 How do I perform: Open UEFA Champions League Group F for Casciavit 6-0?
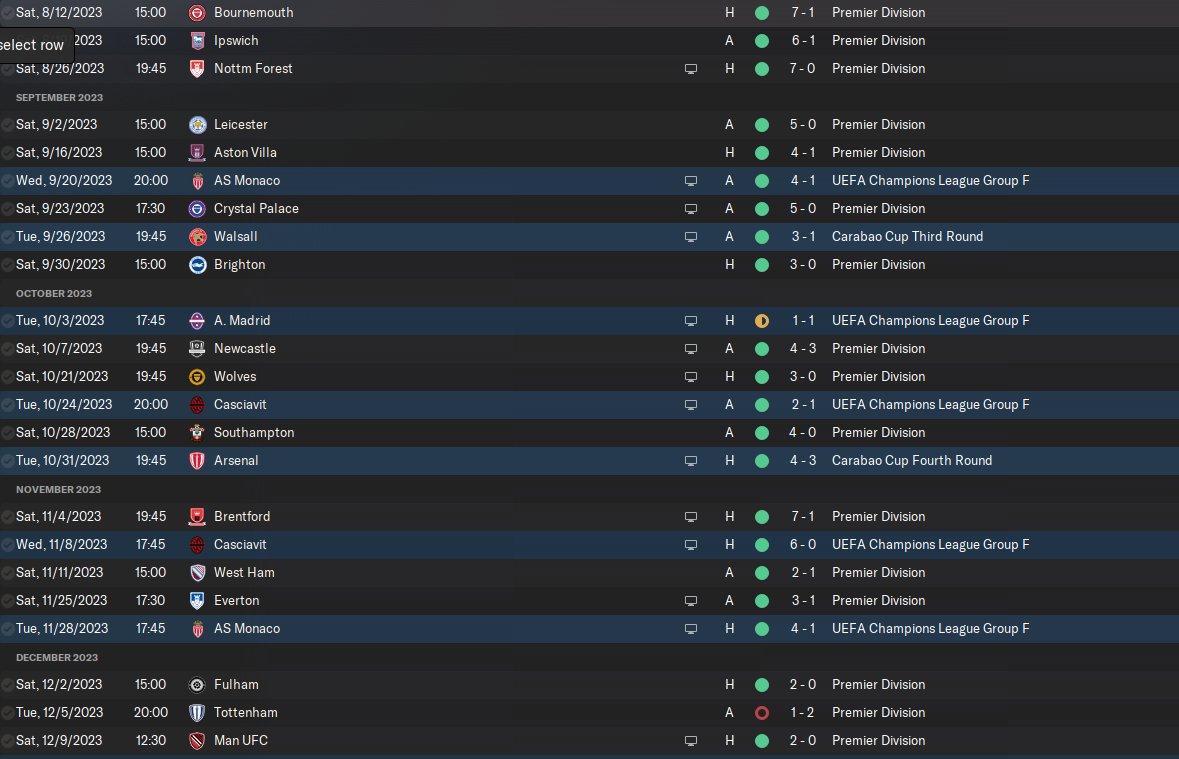(x=930, y=545)
